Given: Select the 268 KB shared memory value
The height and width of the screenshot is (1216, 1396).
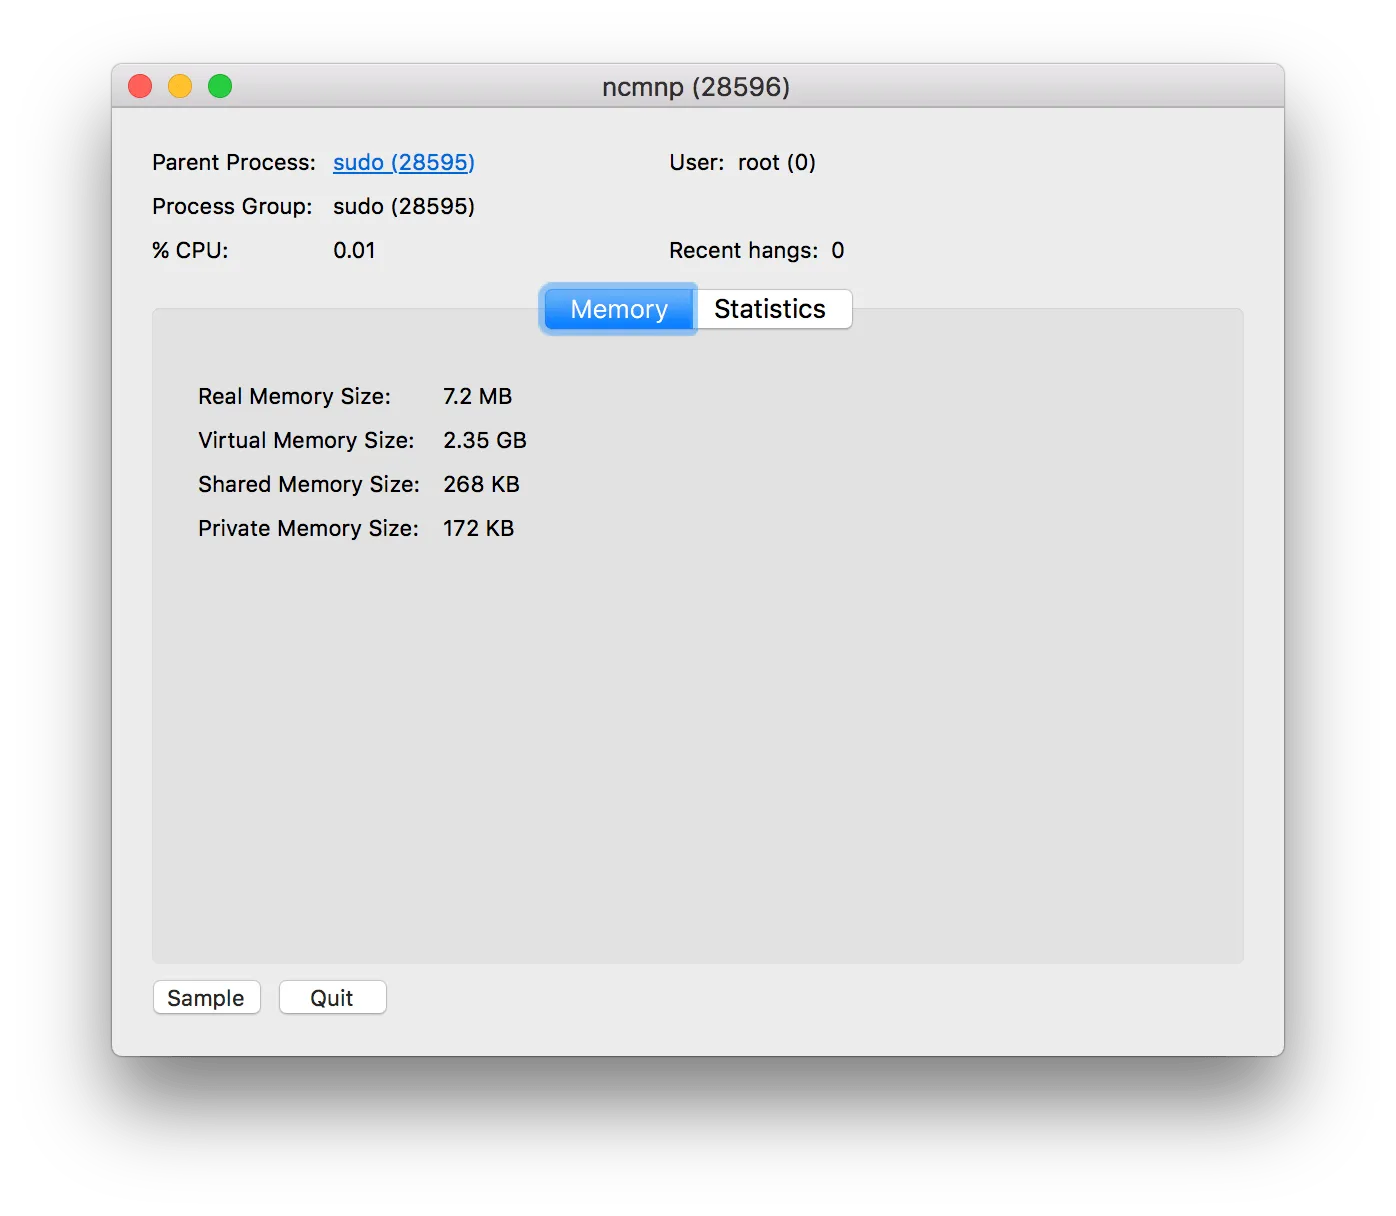Looking at the screenshot, I should click(481, 484).
